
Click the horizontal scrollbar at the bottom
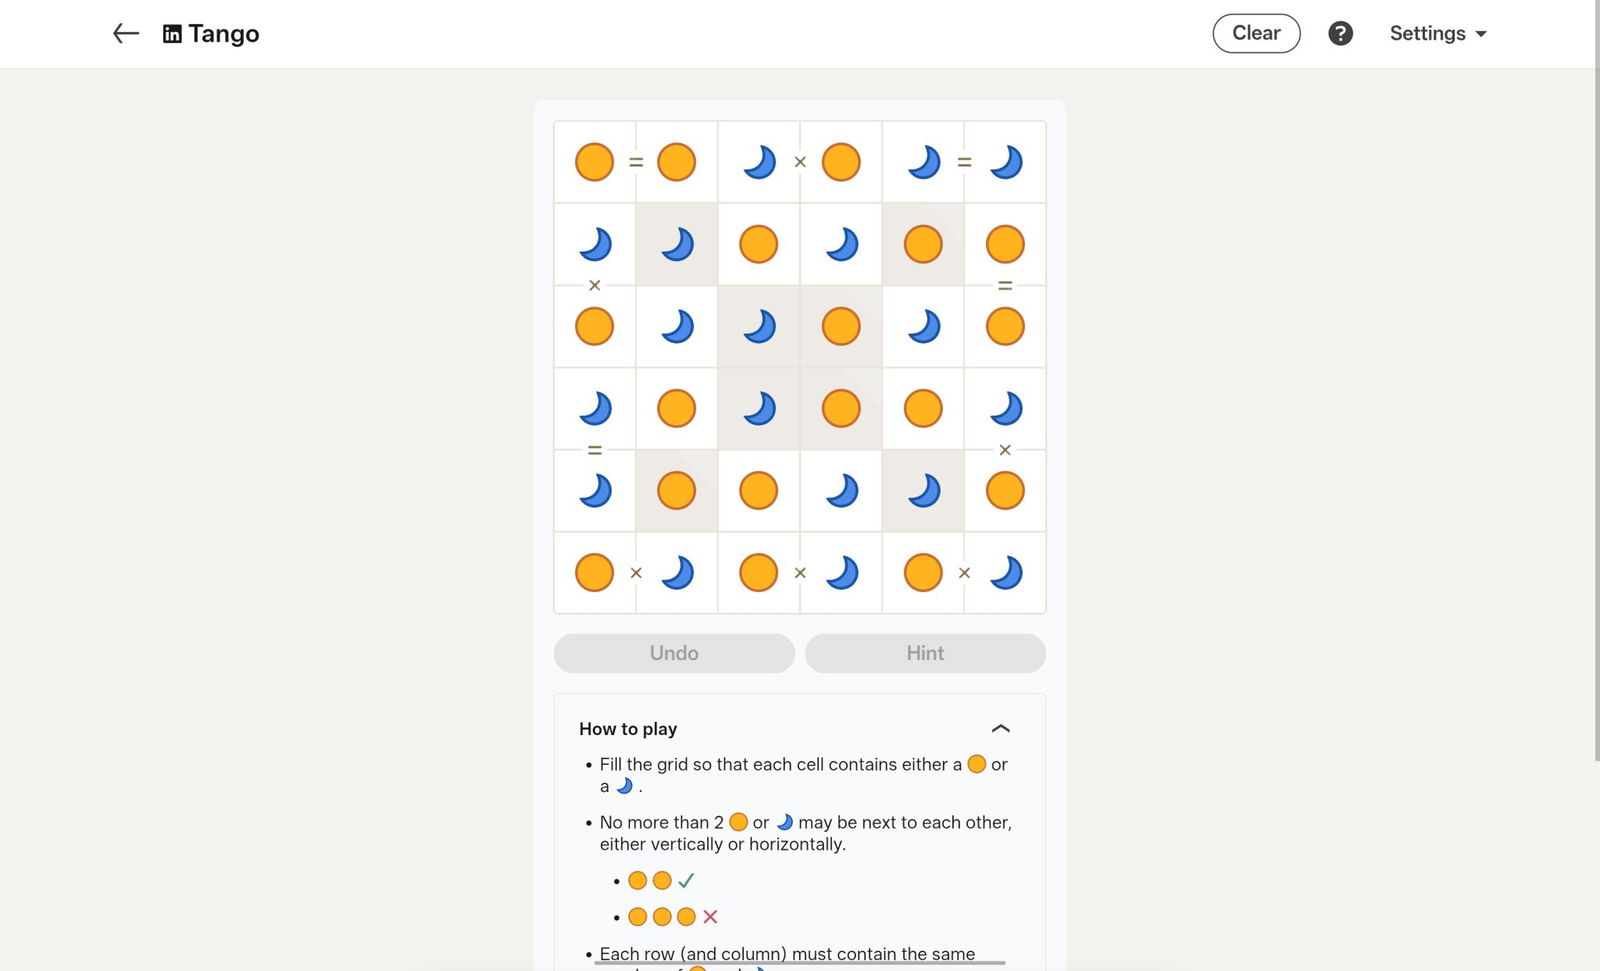[800, 963]
